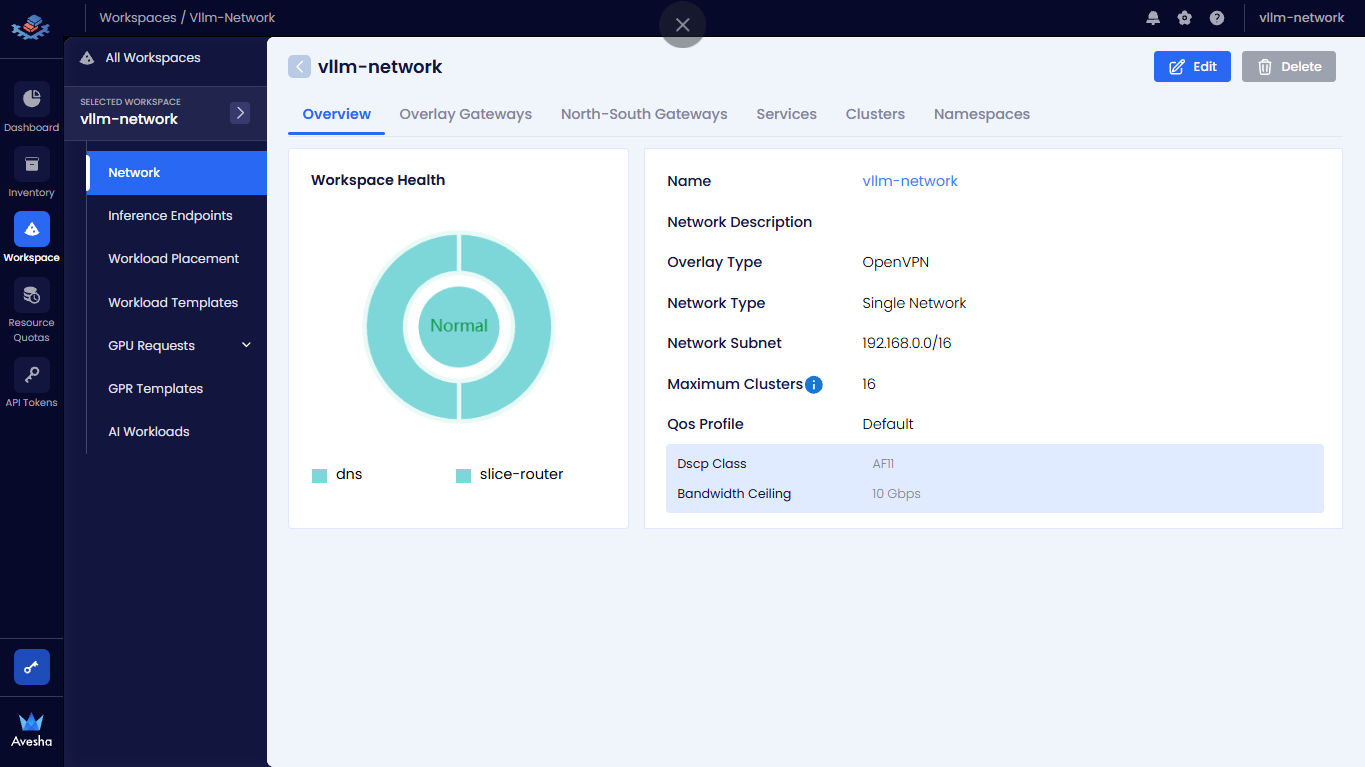Click the back arrow beside vllm-network title

point(299,67)
